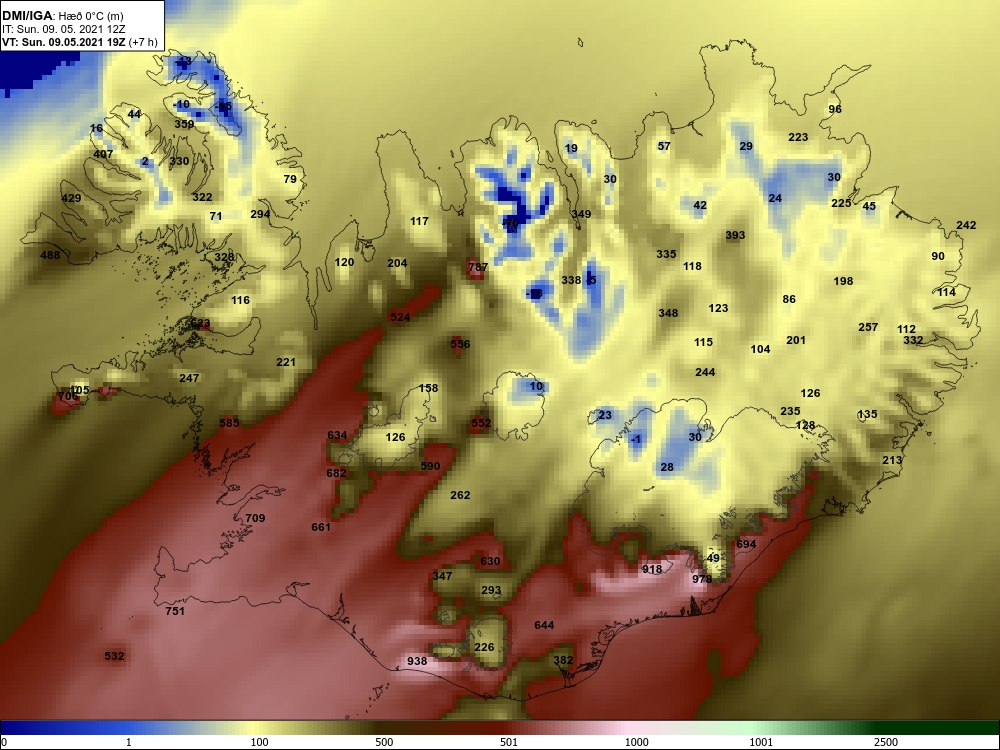Image resolution: width=1000 pixels, height=750 pixels.
Task: Click the map value "556"
Action: 460,344
